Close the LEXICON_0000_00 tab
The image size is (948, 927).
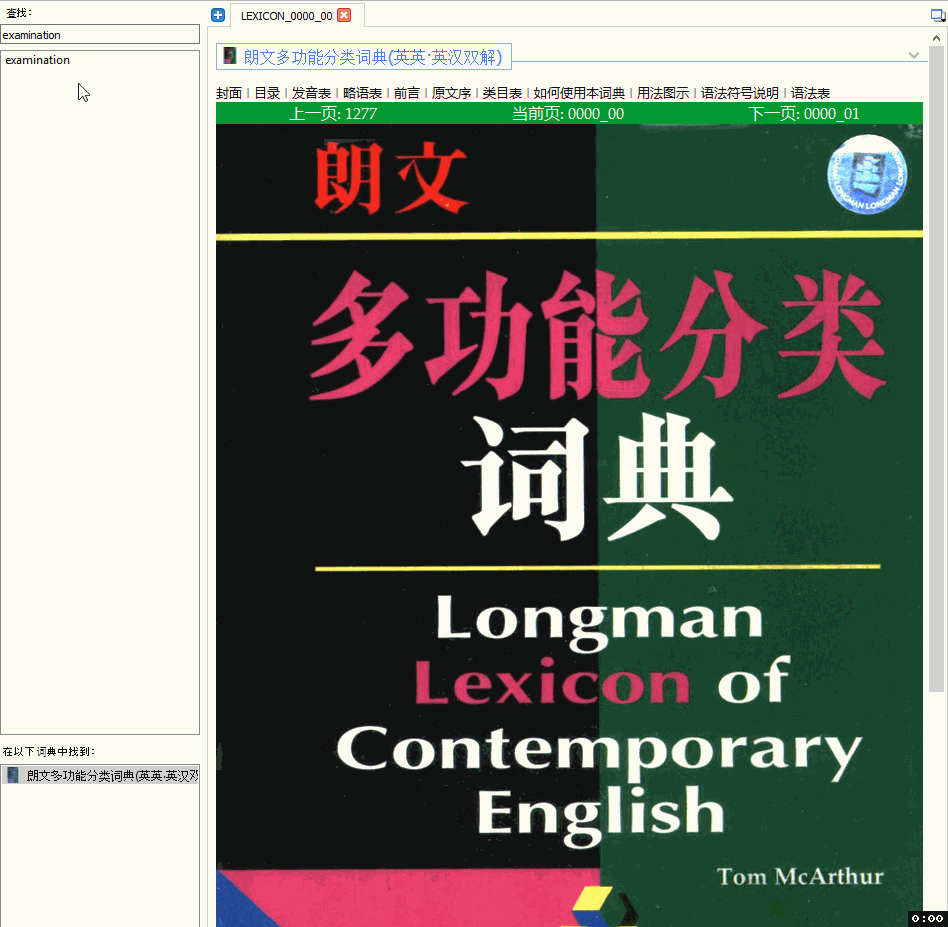pyautogui.click(x=344, y=15)
